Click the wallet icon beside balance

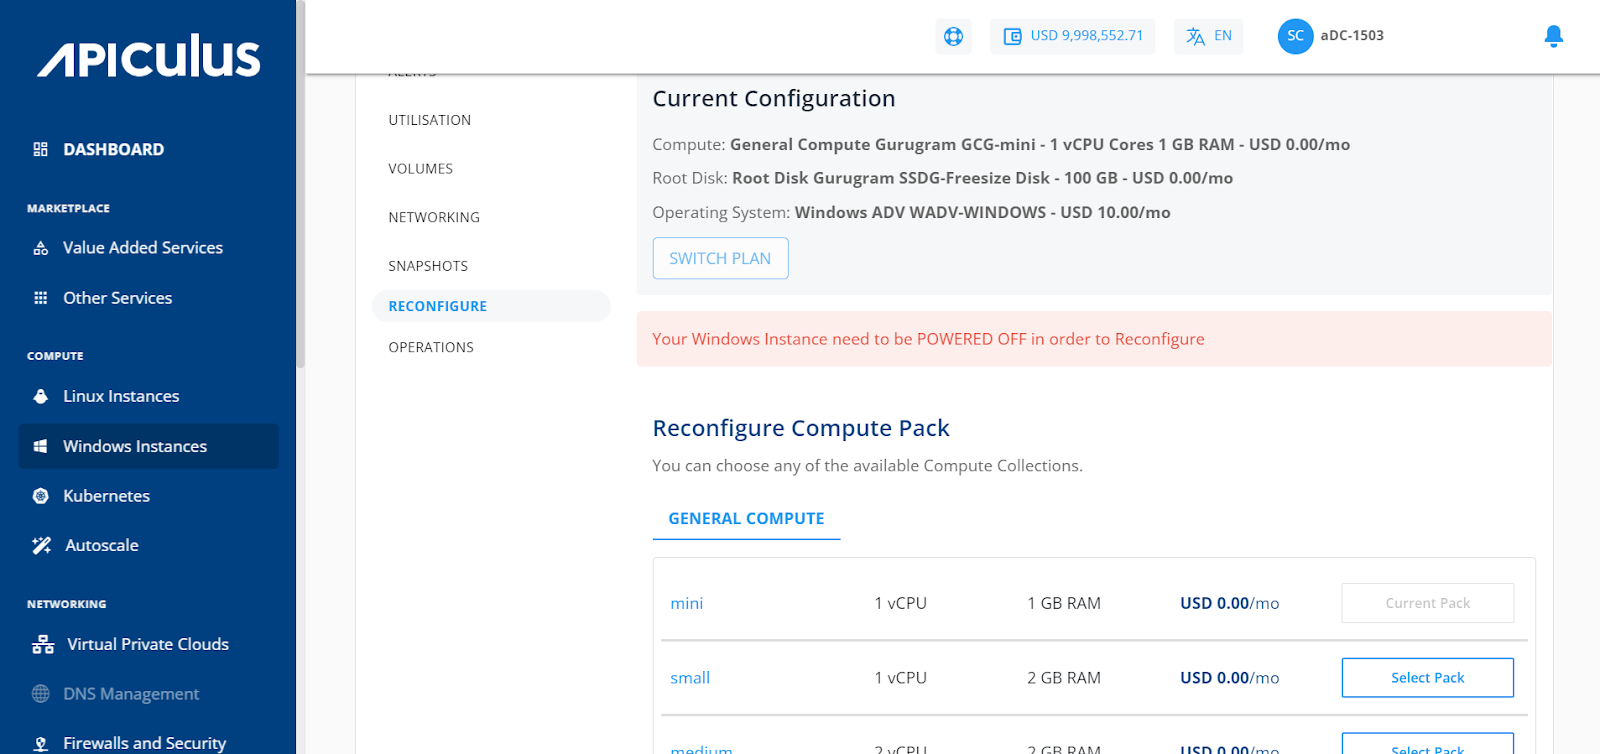pos(1012,36)
